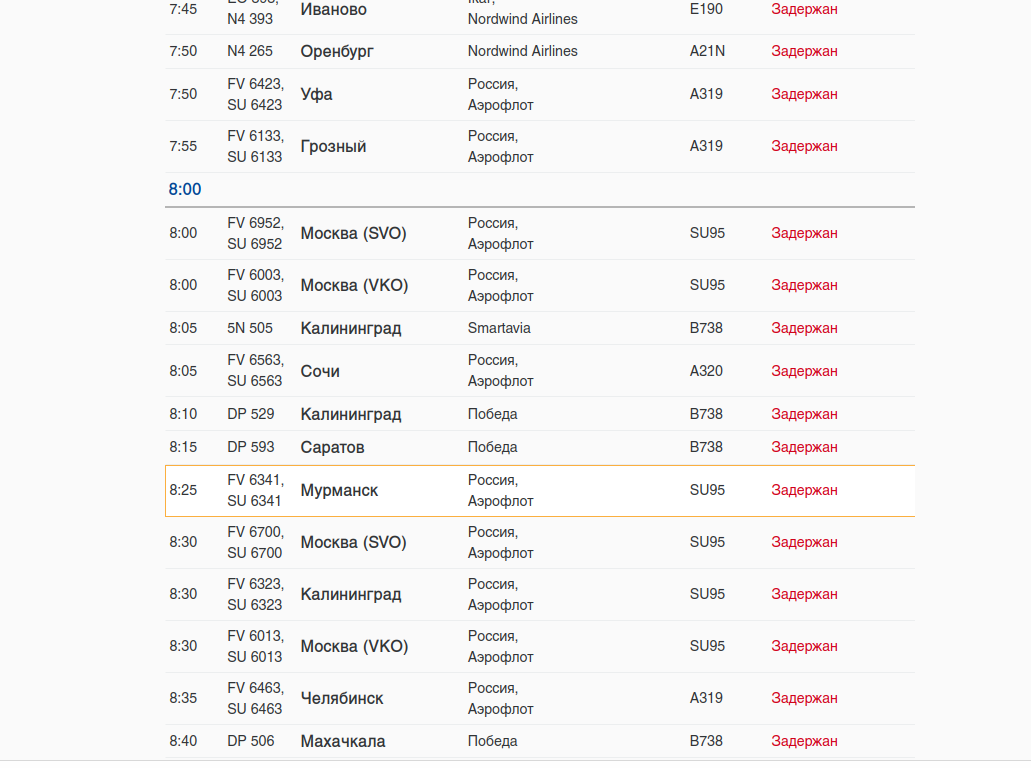Click the Задержан status on Сочи flight
The width and height of the screenshot is (1031, 768).
(804, 371)
